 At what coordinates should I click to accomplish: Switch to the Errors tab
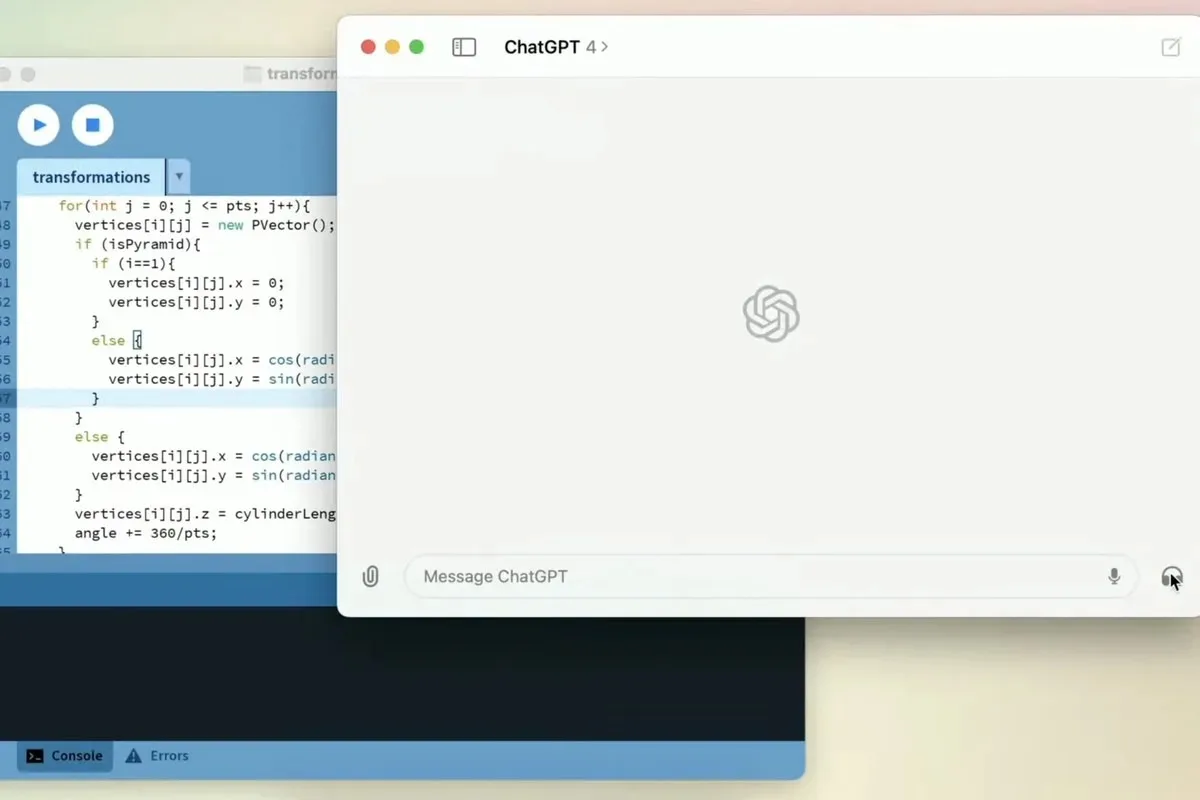(168, 756)
